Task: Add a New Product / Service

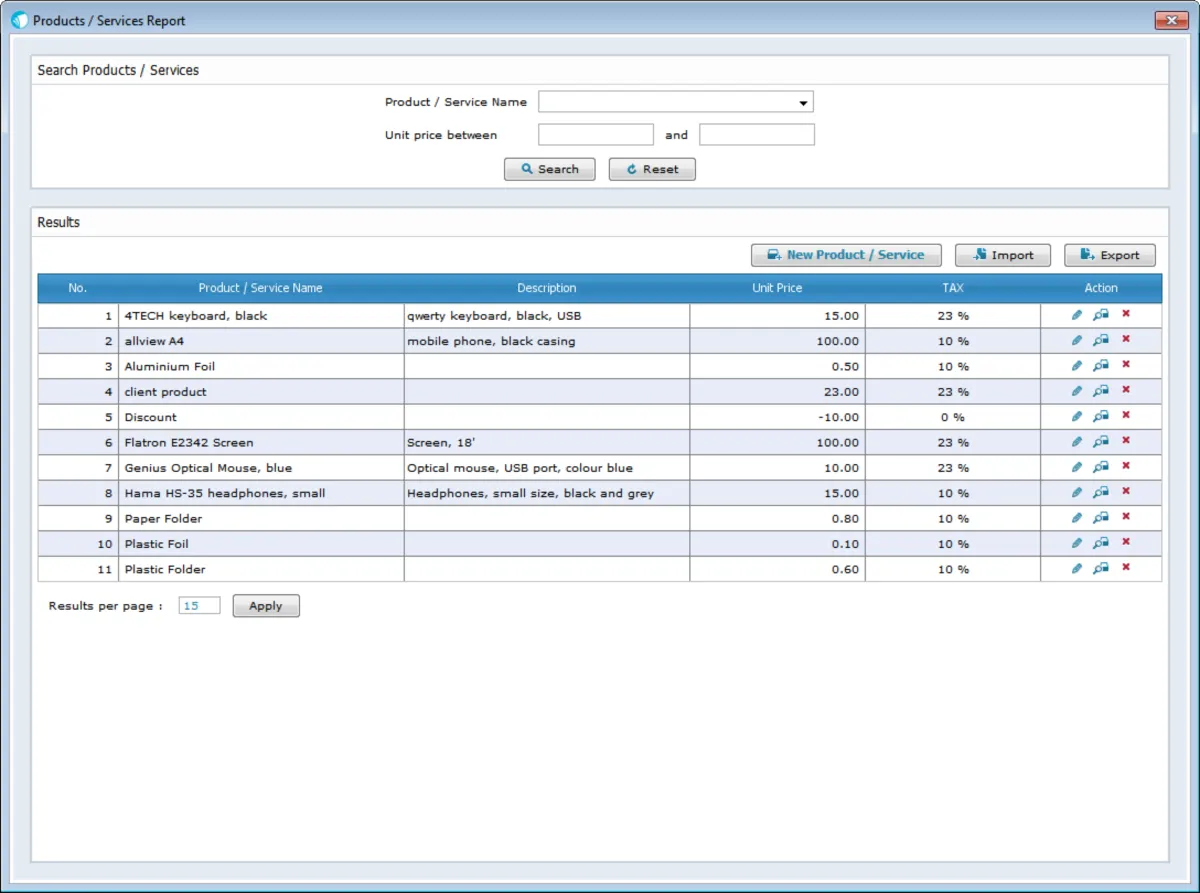Action: click(x=846, y=255)
